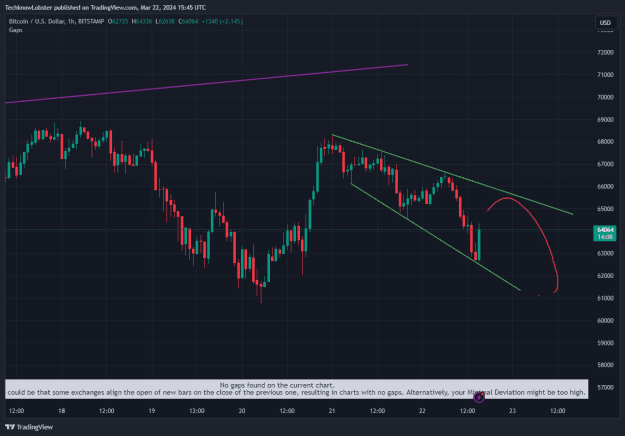Click the L62638 low value in legend
Image resolution: width=625 pixels, height=436 pixels.
pyautogui.click(x=165, y=22)
